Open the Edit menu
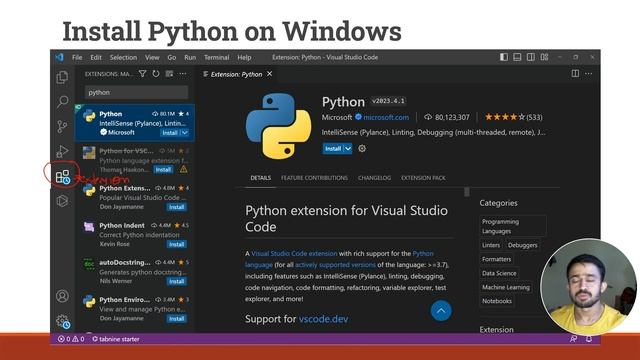The width and height of the screenshot is (640, 360). (x=96, y=58)
